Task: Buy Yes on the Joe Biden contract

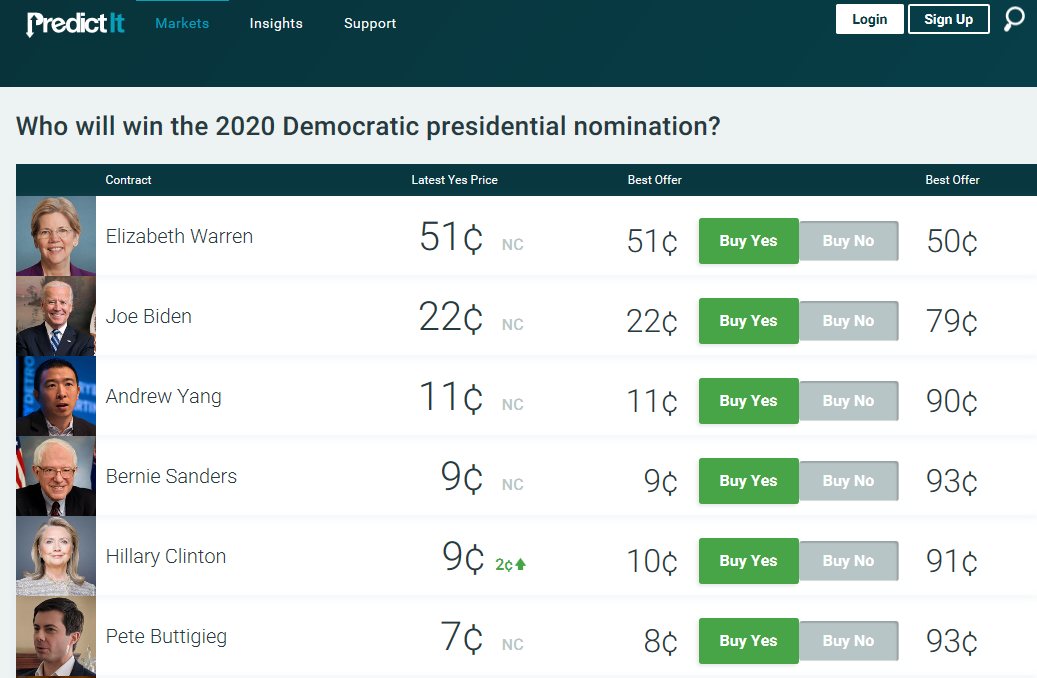Action: [x=748, y=321]
